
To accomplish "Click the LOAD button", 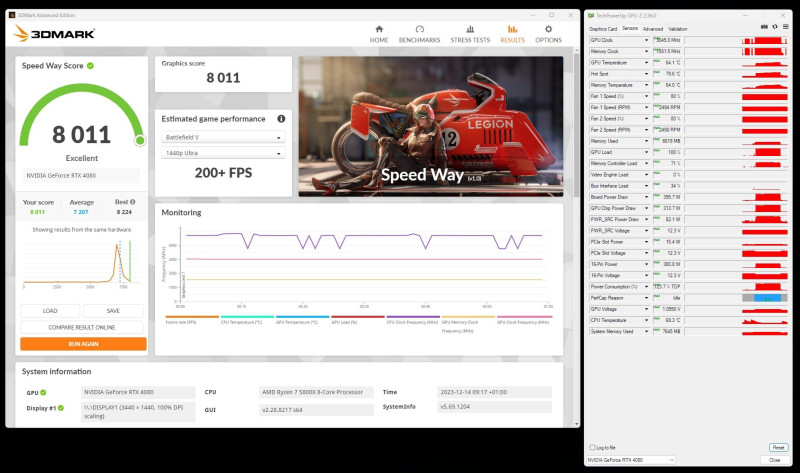I will pos(50,311).
